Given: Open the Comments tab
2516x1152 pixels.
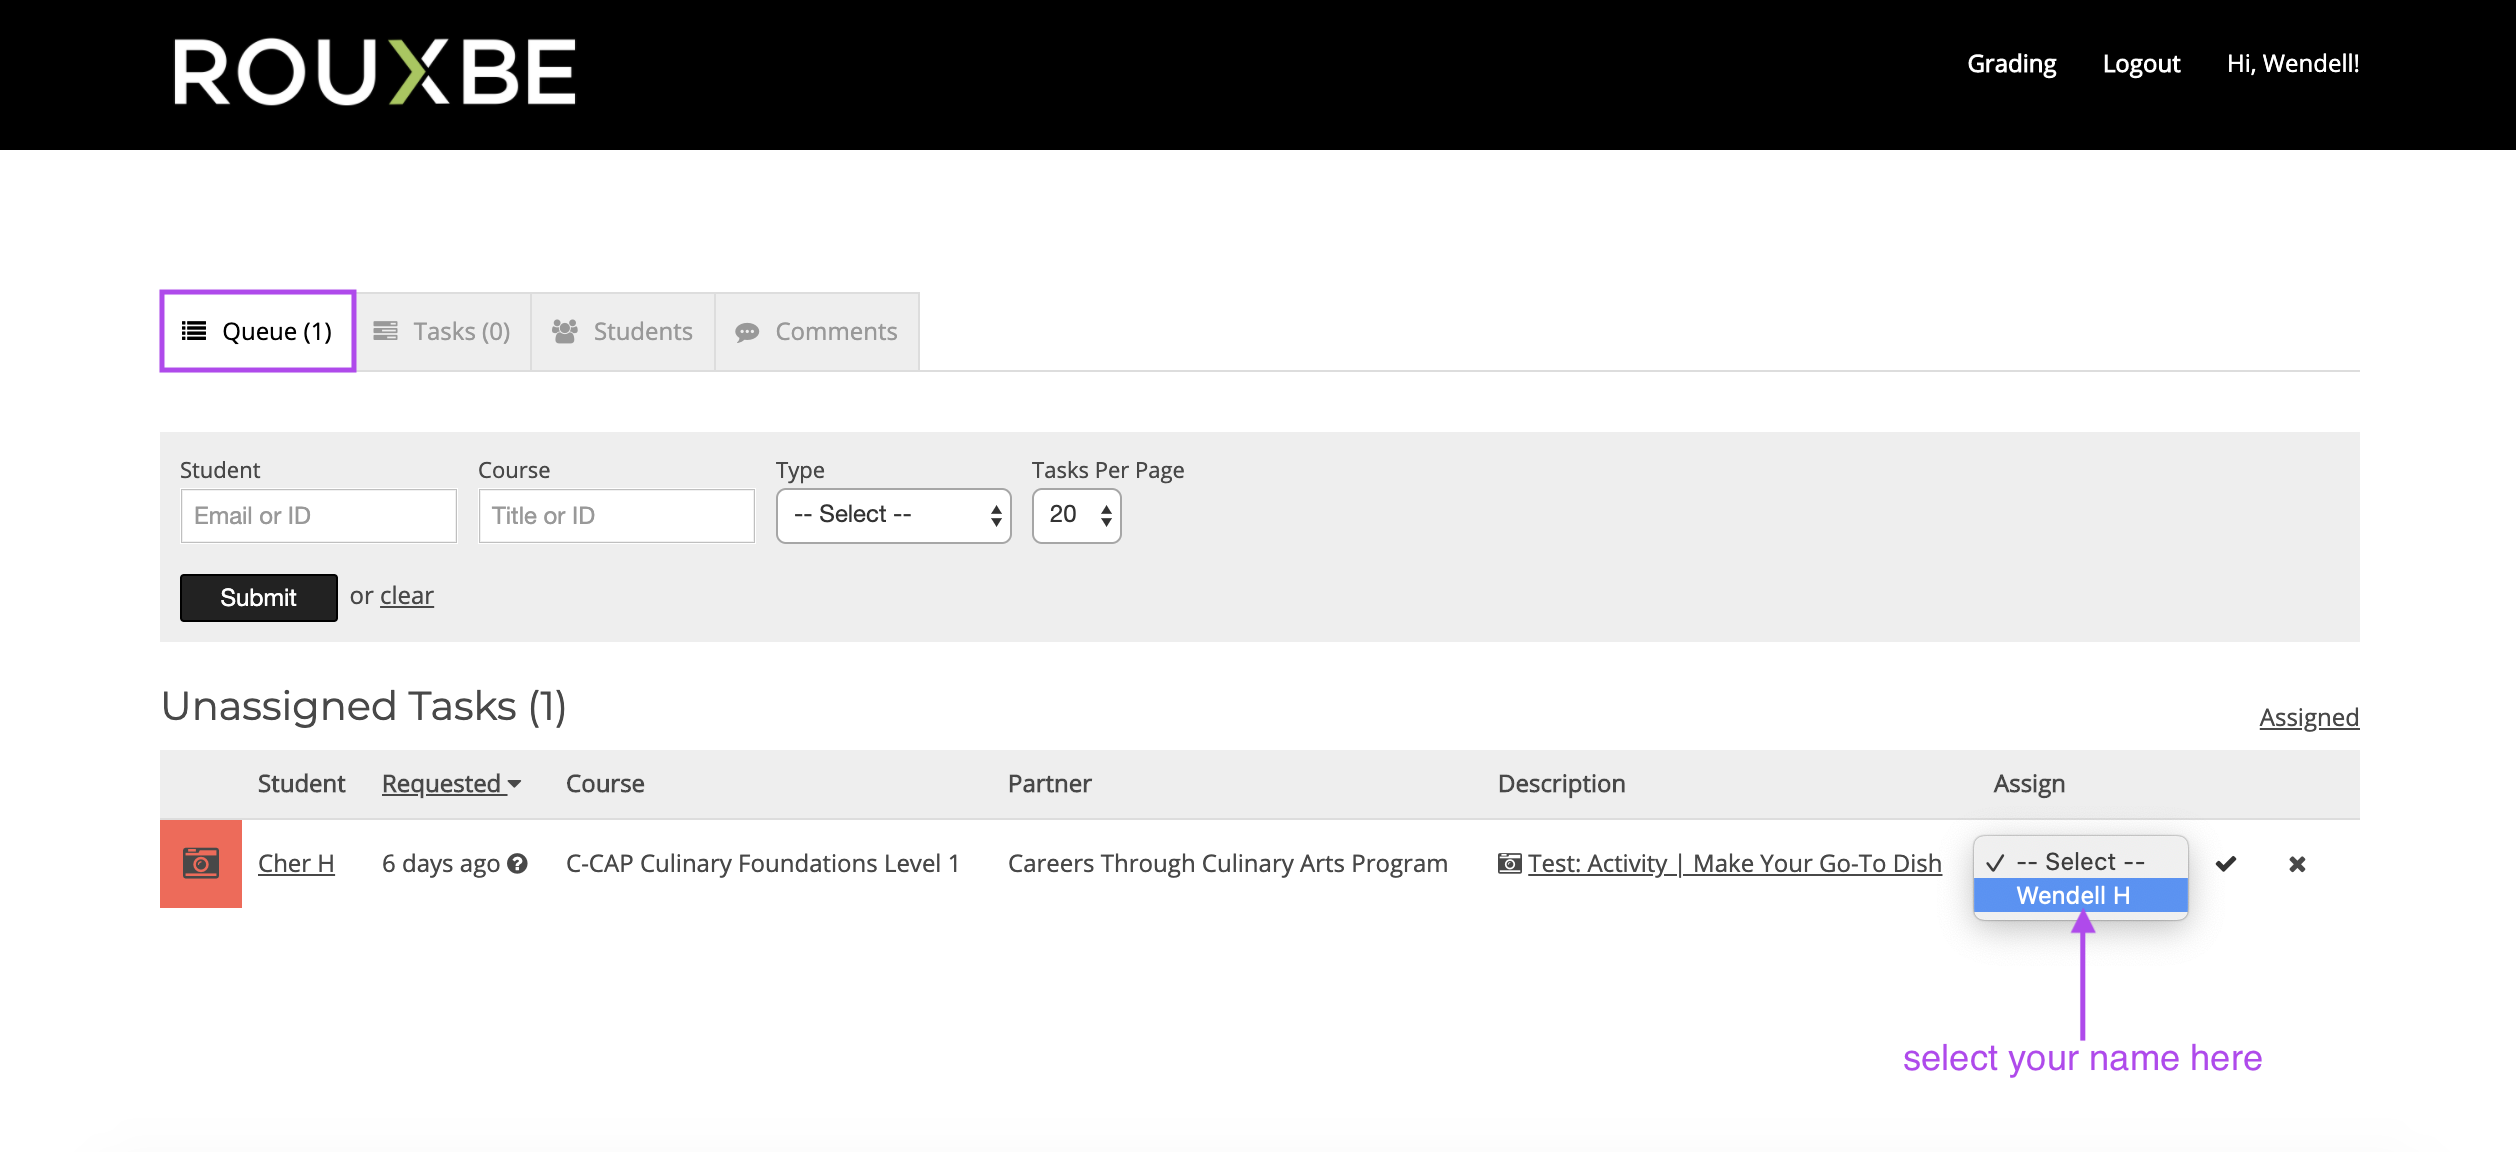Looking at the screenshot, I should [817, 331].
